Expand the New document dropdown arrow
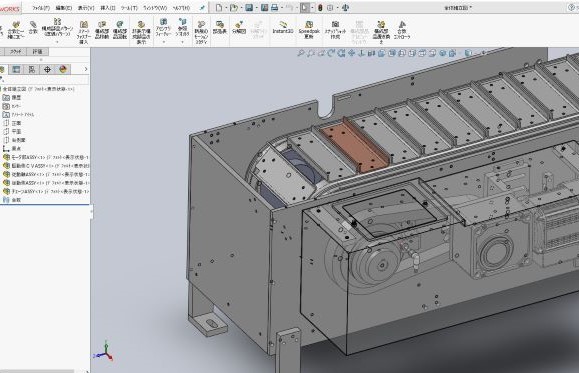Screen dimensions: 579x373 pyautogui.click(x=226, y=8)
